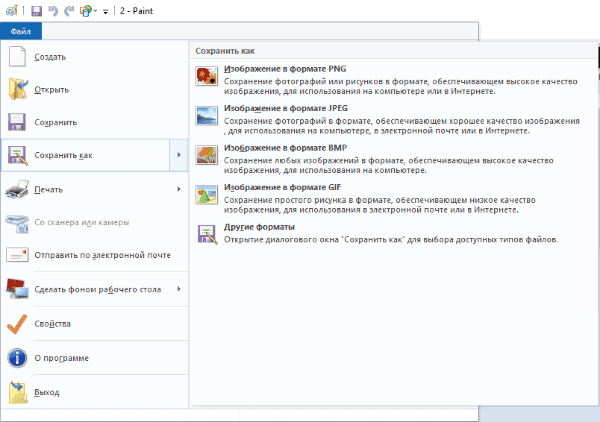Undo using the quick access arrow
This screenshot has width=600, height=422.
click(x=53, y=11)
